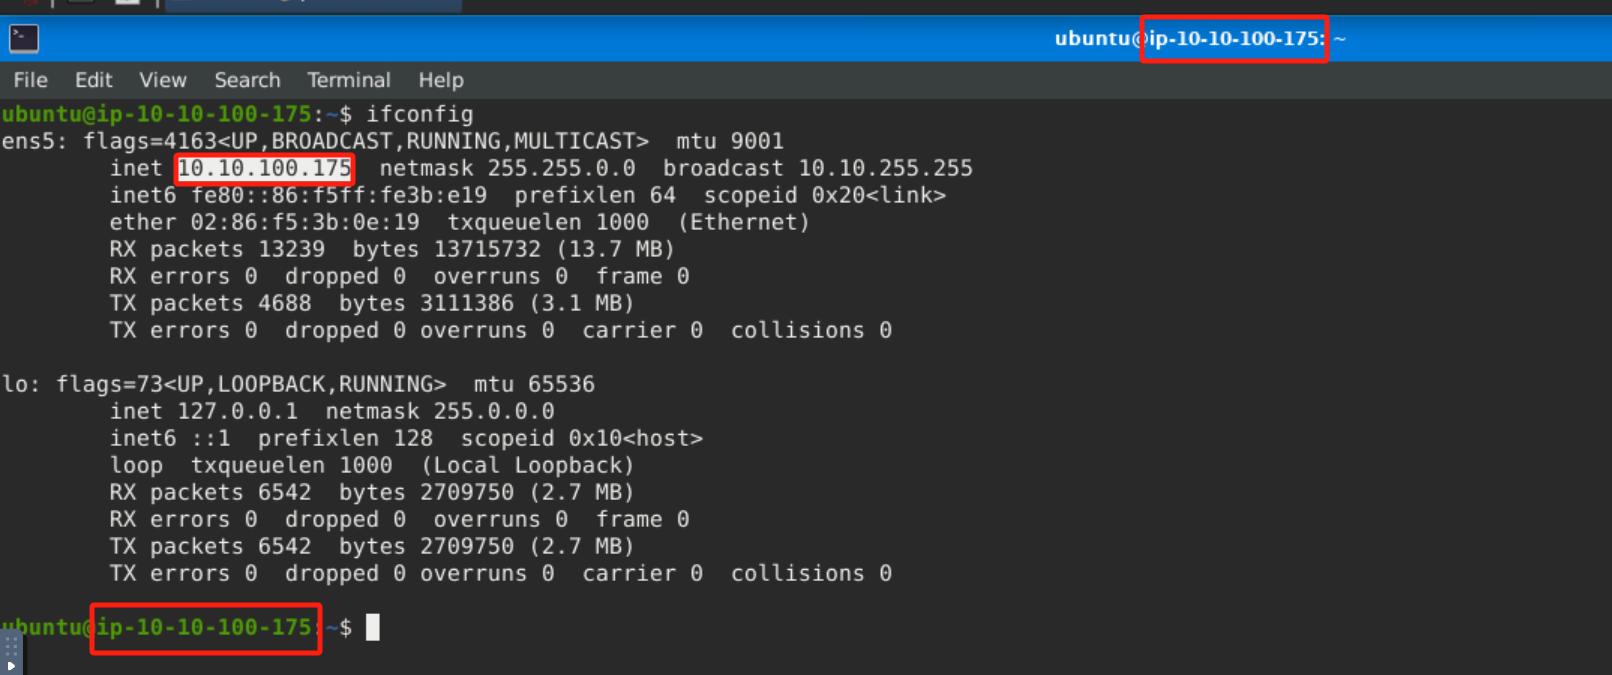The width and height of the screenshot is (1612, 675).
Task: Click the ens5 inet address 10.10.100.175
Action: pyautogui.click(x=265, y=168)
